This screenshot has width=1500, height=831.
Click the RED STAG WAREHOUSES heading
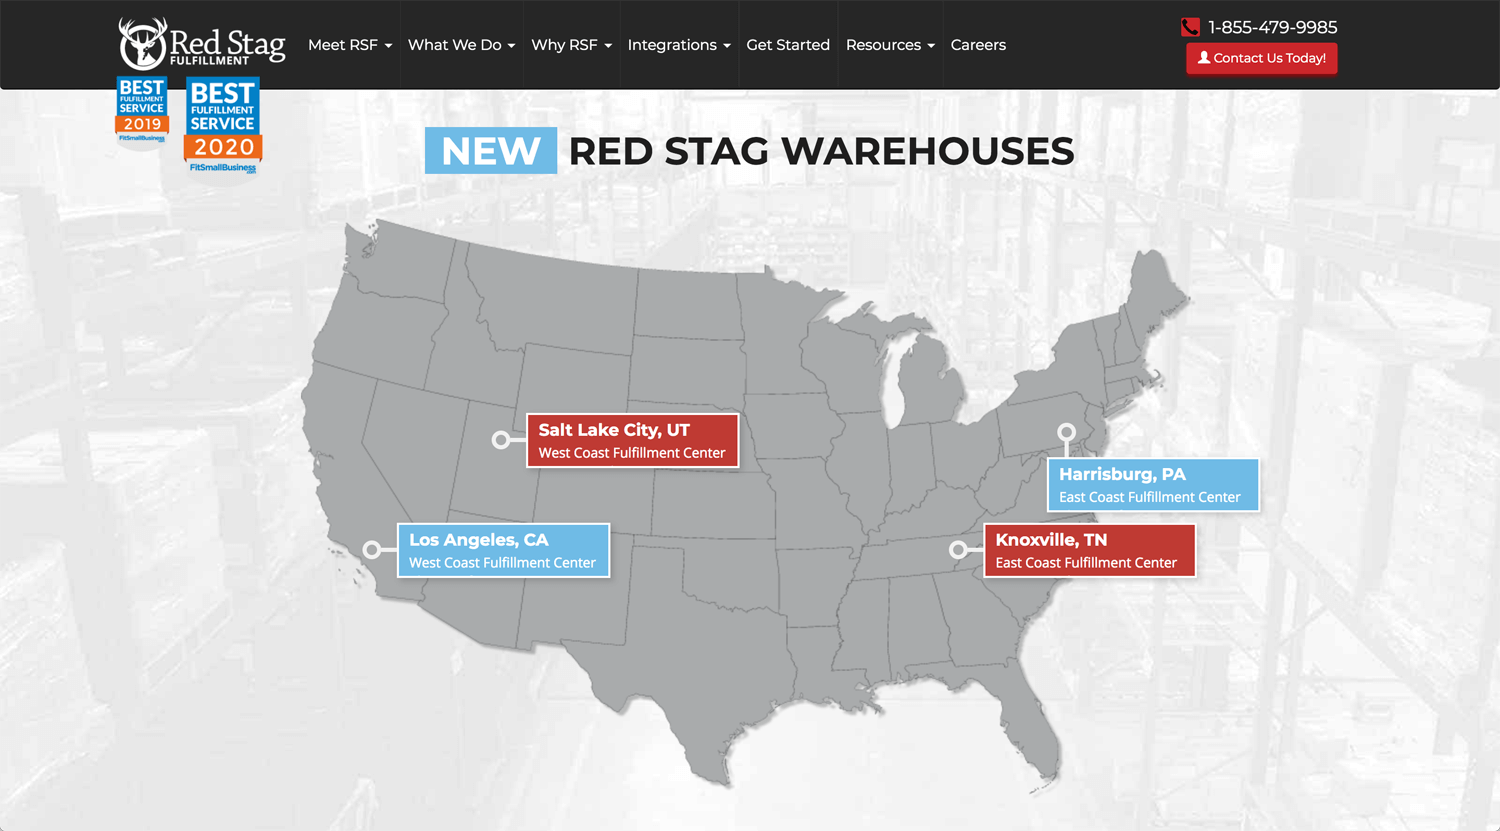click(821, 151)
